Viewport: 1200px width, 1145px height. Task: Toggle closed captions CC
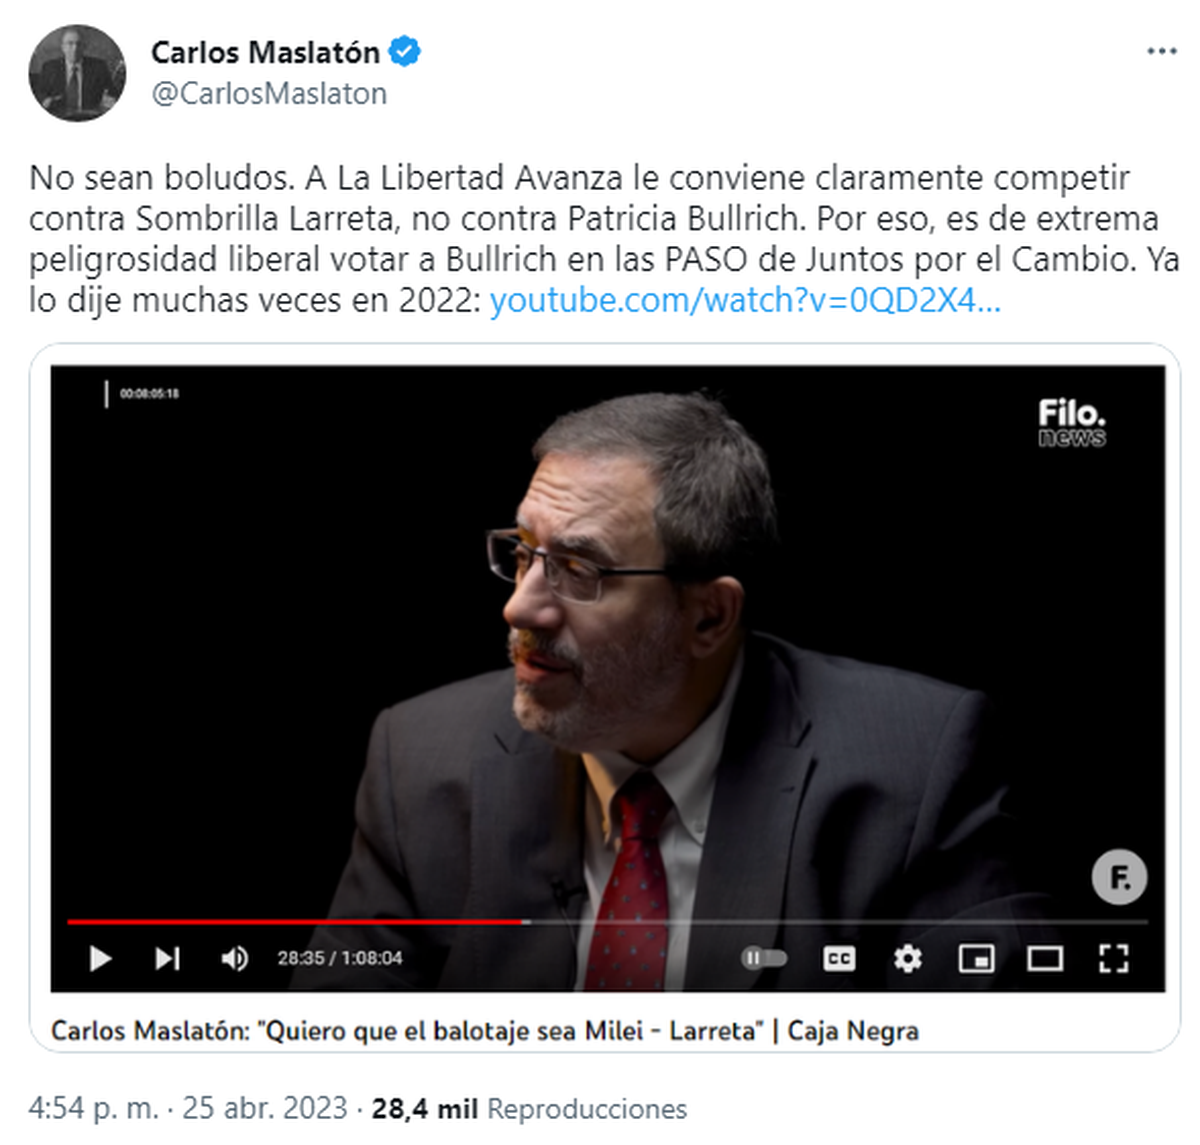[839, 959]
